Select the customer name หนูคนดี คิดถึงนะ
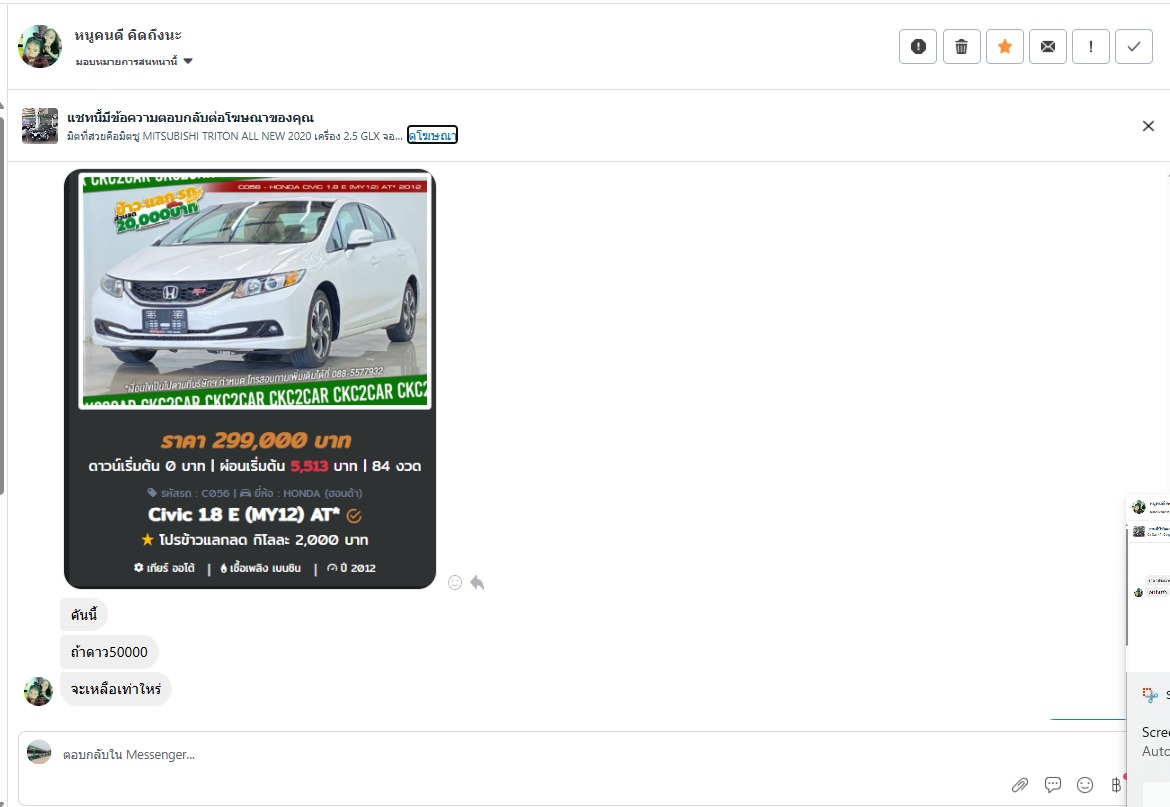This screenshot has width=1170, height=807. (x=128, y=35)
